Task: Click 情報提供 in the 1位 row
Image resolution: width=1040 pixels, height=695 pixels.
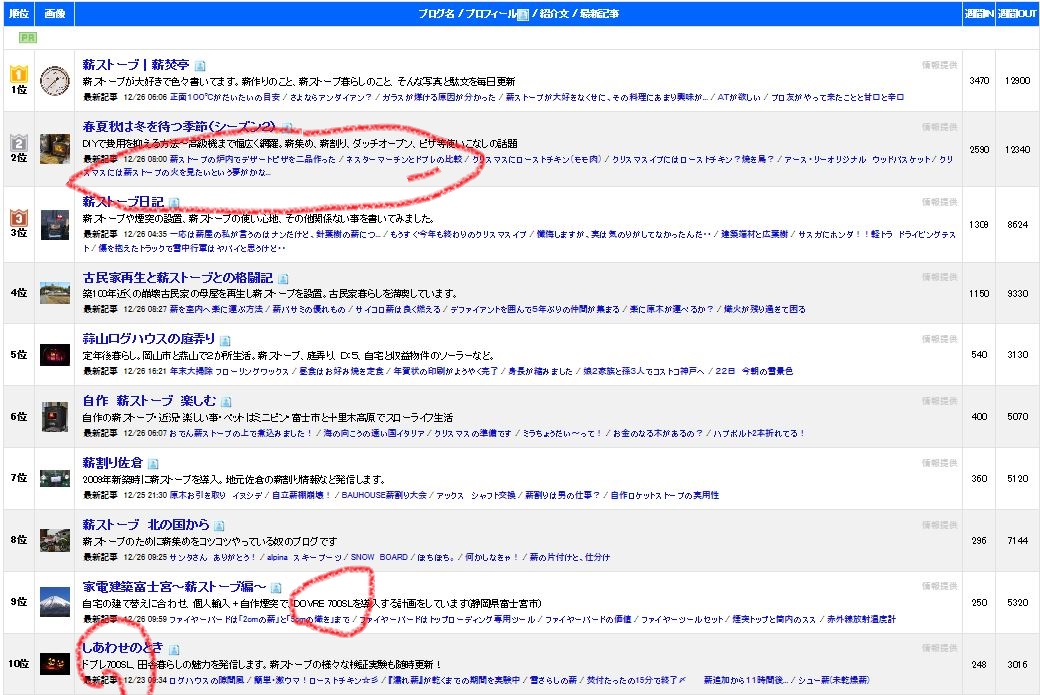Action: (x=939, y=65)
